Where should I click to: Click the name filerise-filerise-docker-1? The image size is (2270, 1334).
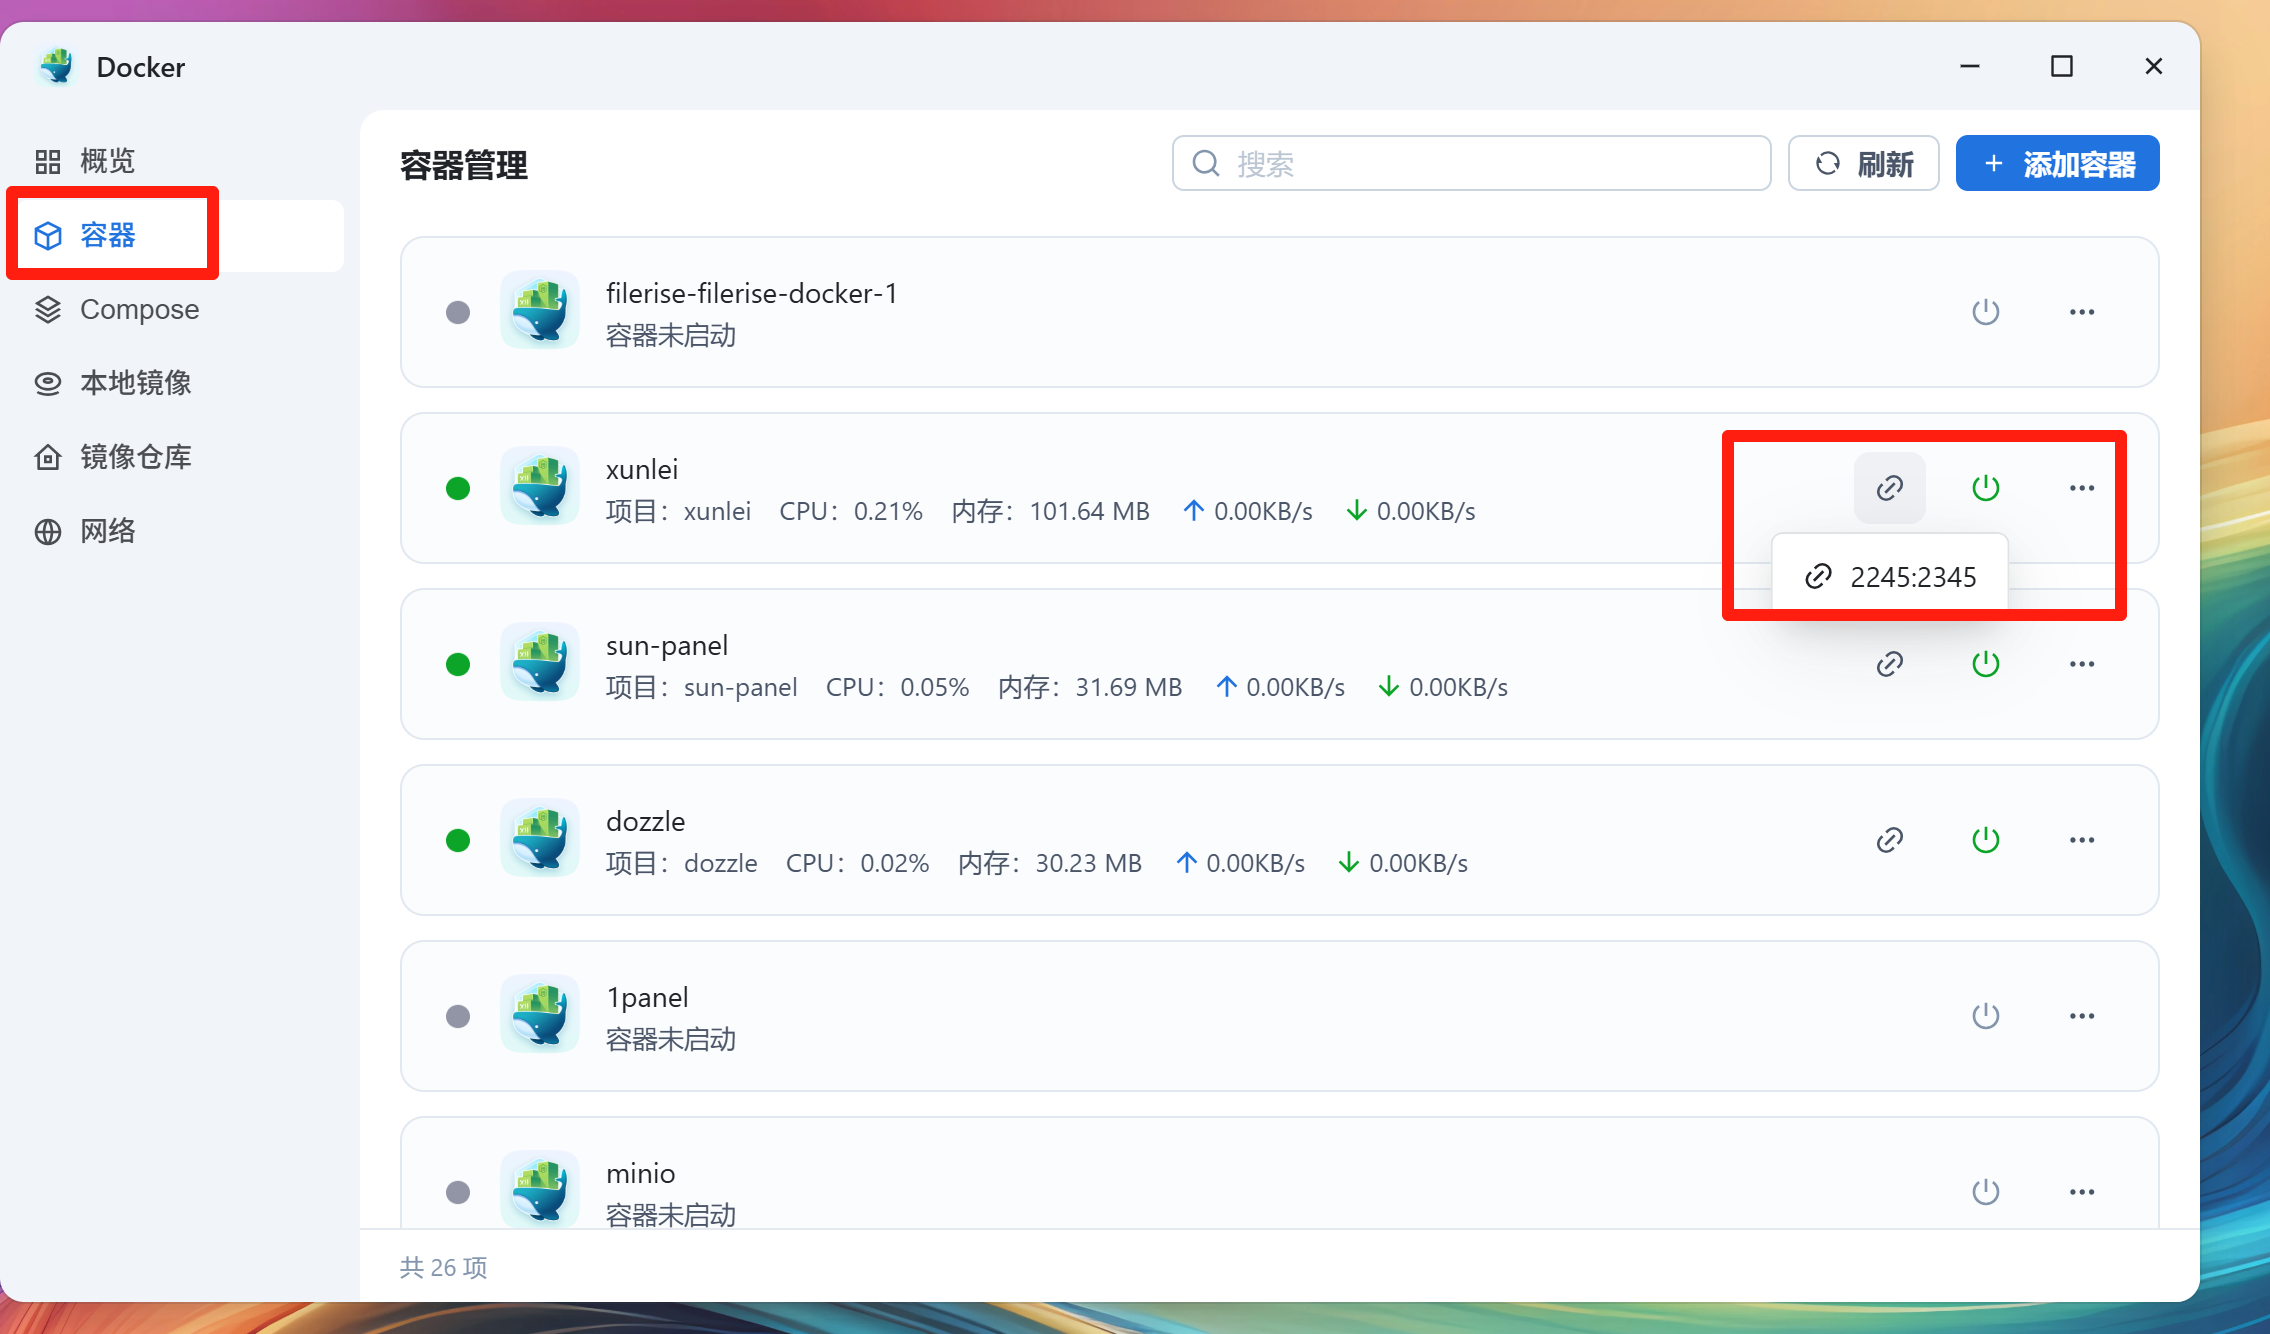tap(752, 294)
